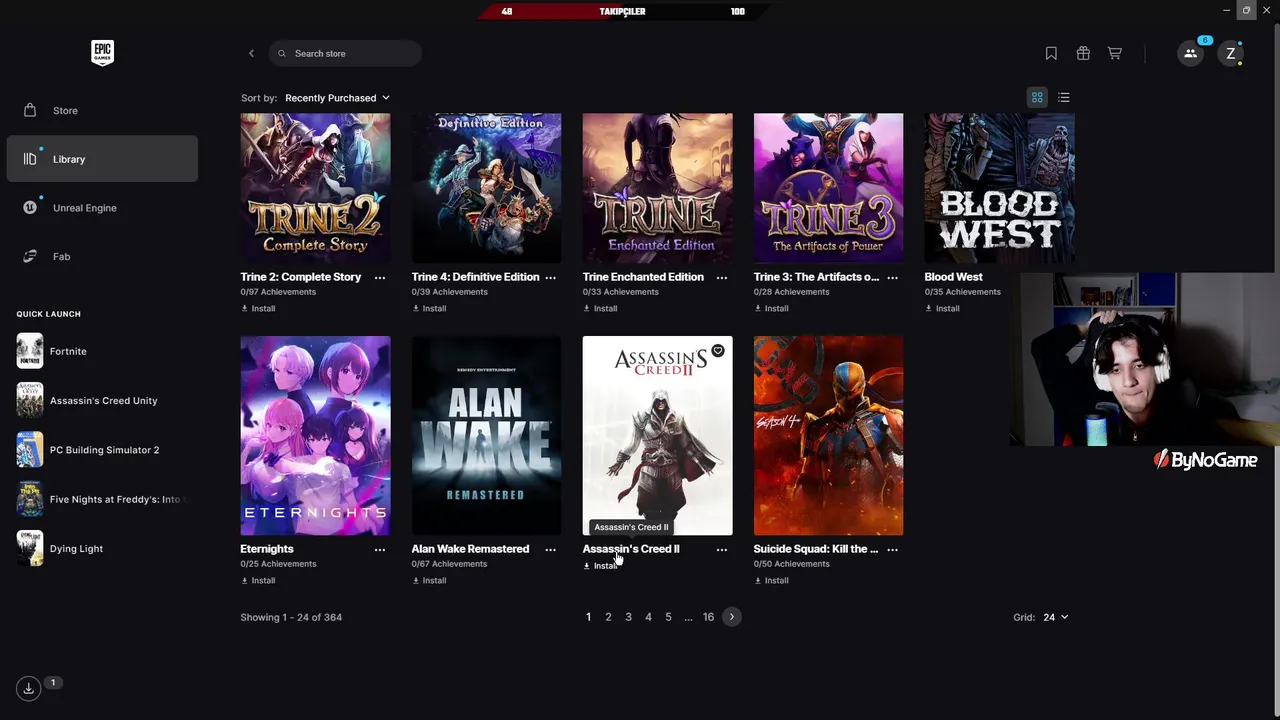This screenshot has height=720, width=1280.
Task: Install Trine 3: The Artifacts of Power
Action: coord(771,308)
